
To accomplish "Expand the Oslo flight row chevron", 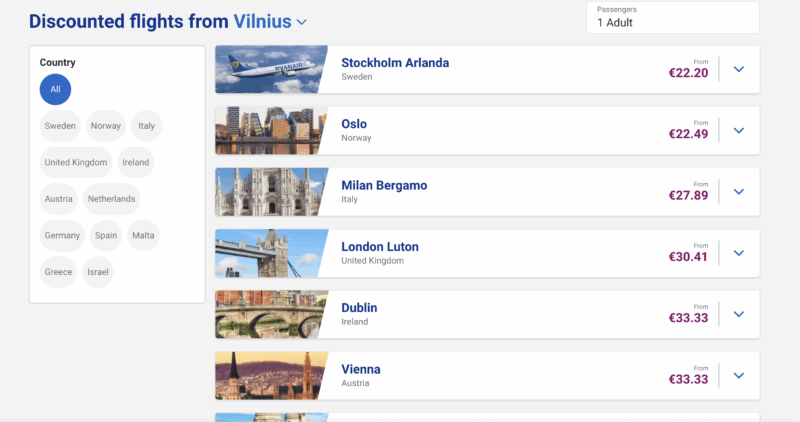I will click(739, 131).
